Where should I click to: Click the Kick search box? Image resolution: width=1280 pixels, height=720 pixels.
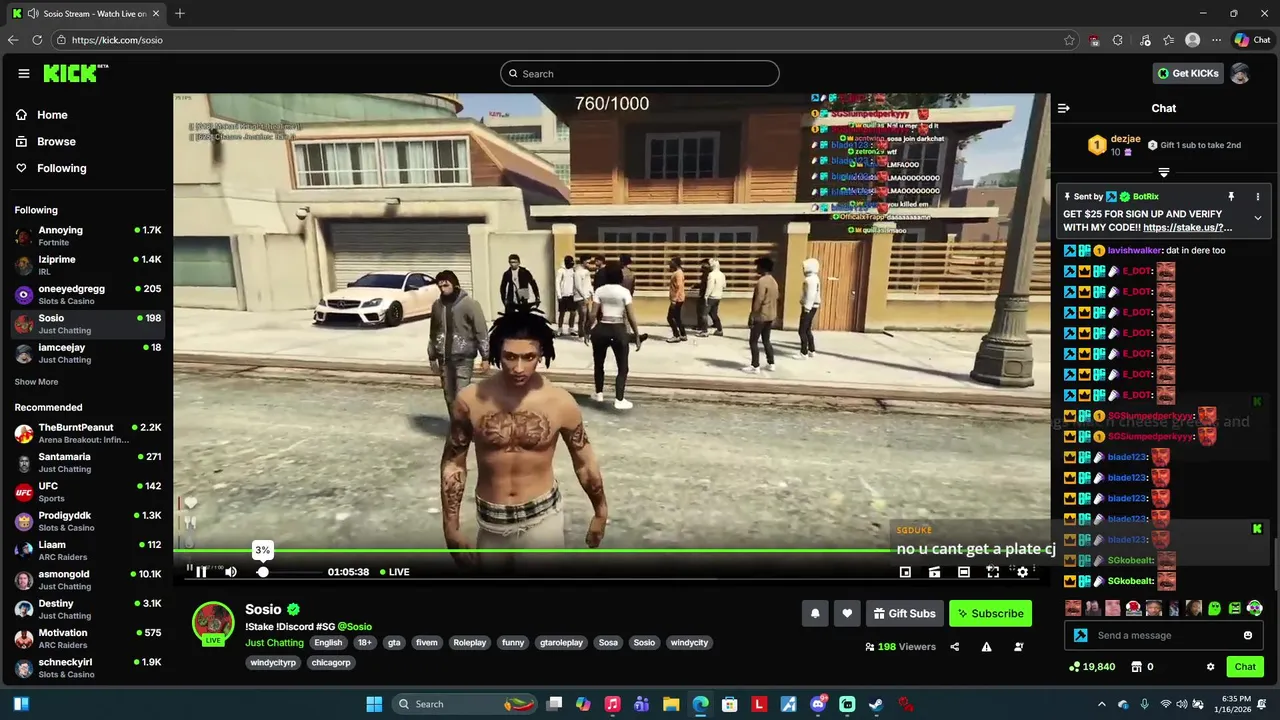pyautogui.click(x=640, y=73)
